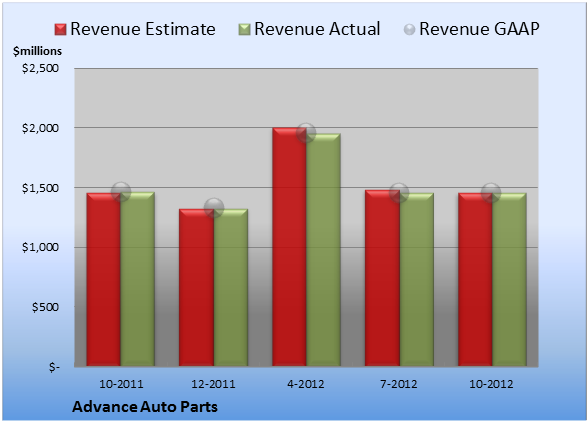Click the green Revenue Actual legend marker
The width and height of the screenshot is (588, 422).
[244, 29]
